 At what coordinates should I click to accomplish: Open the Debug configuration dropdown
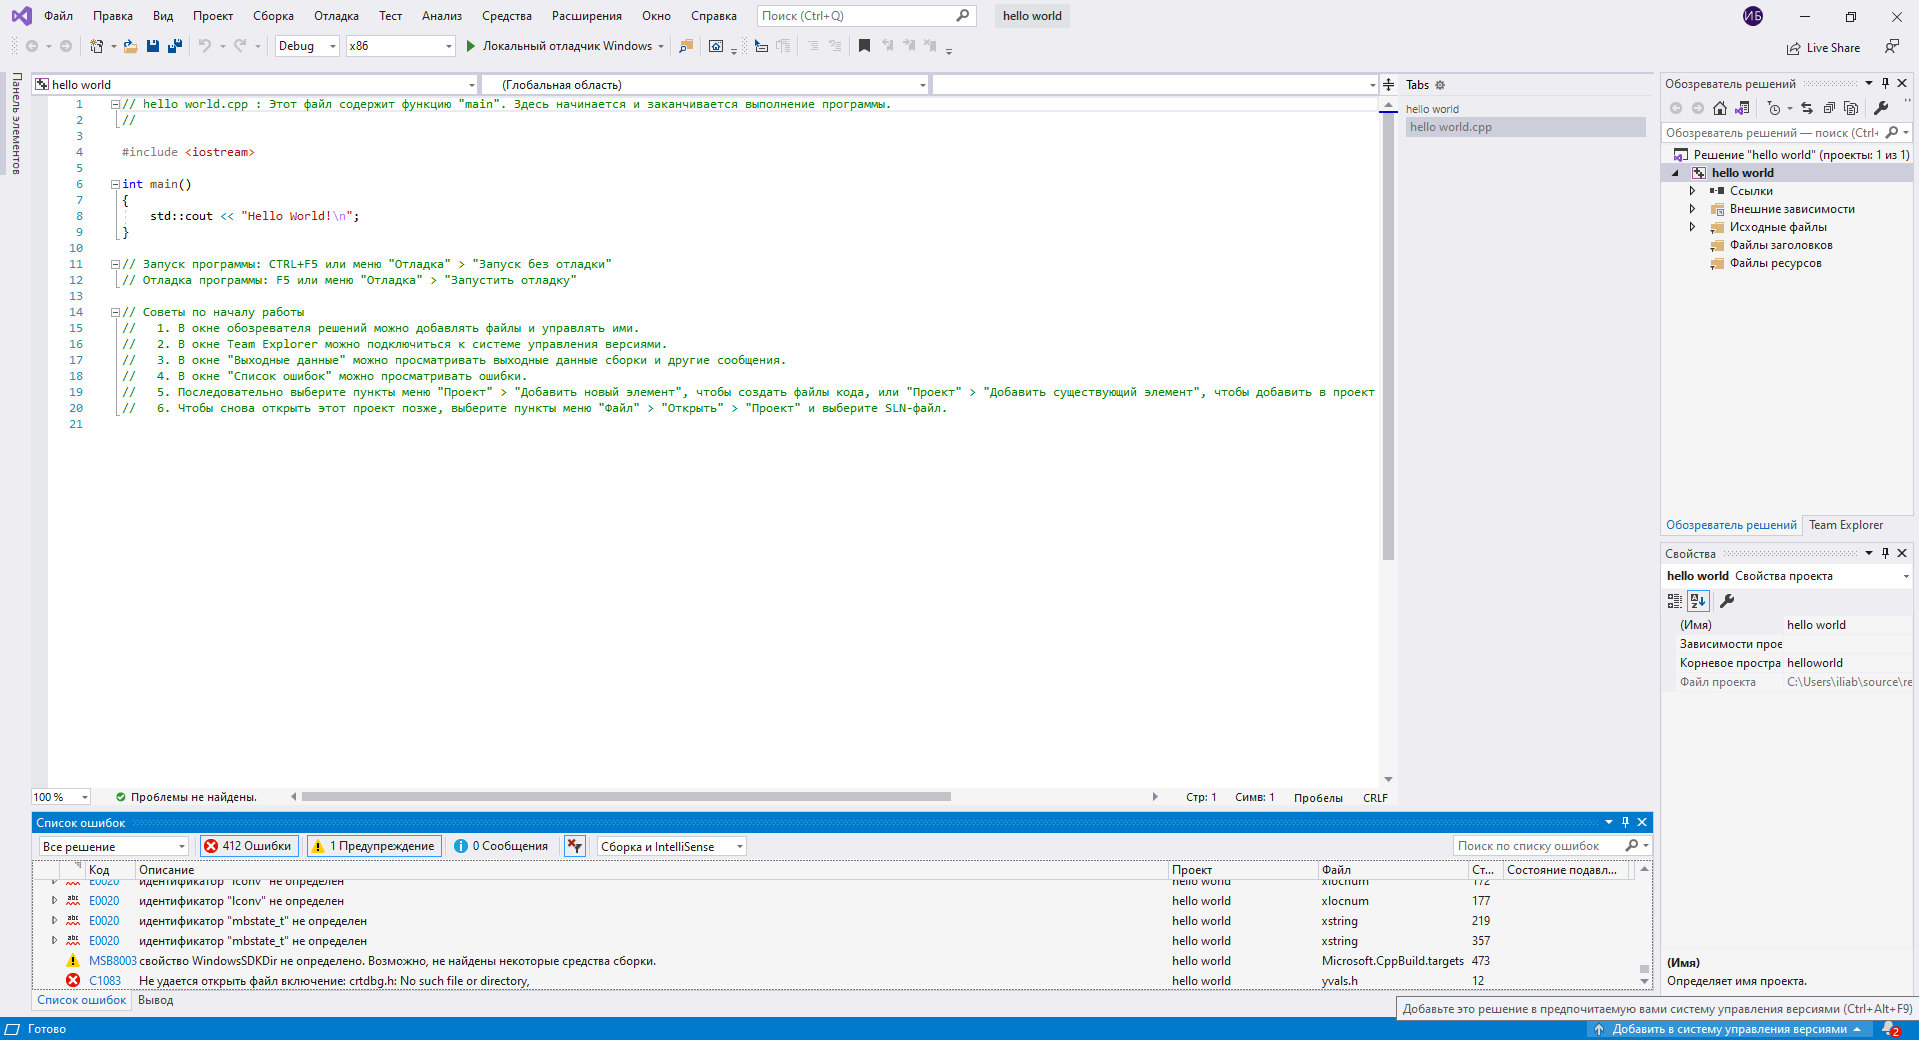[x=307, y=46]
